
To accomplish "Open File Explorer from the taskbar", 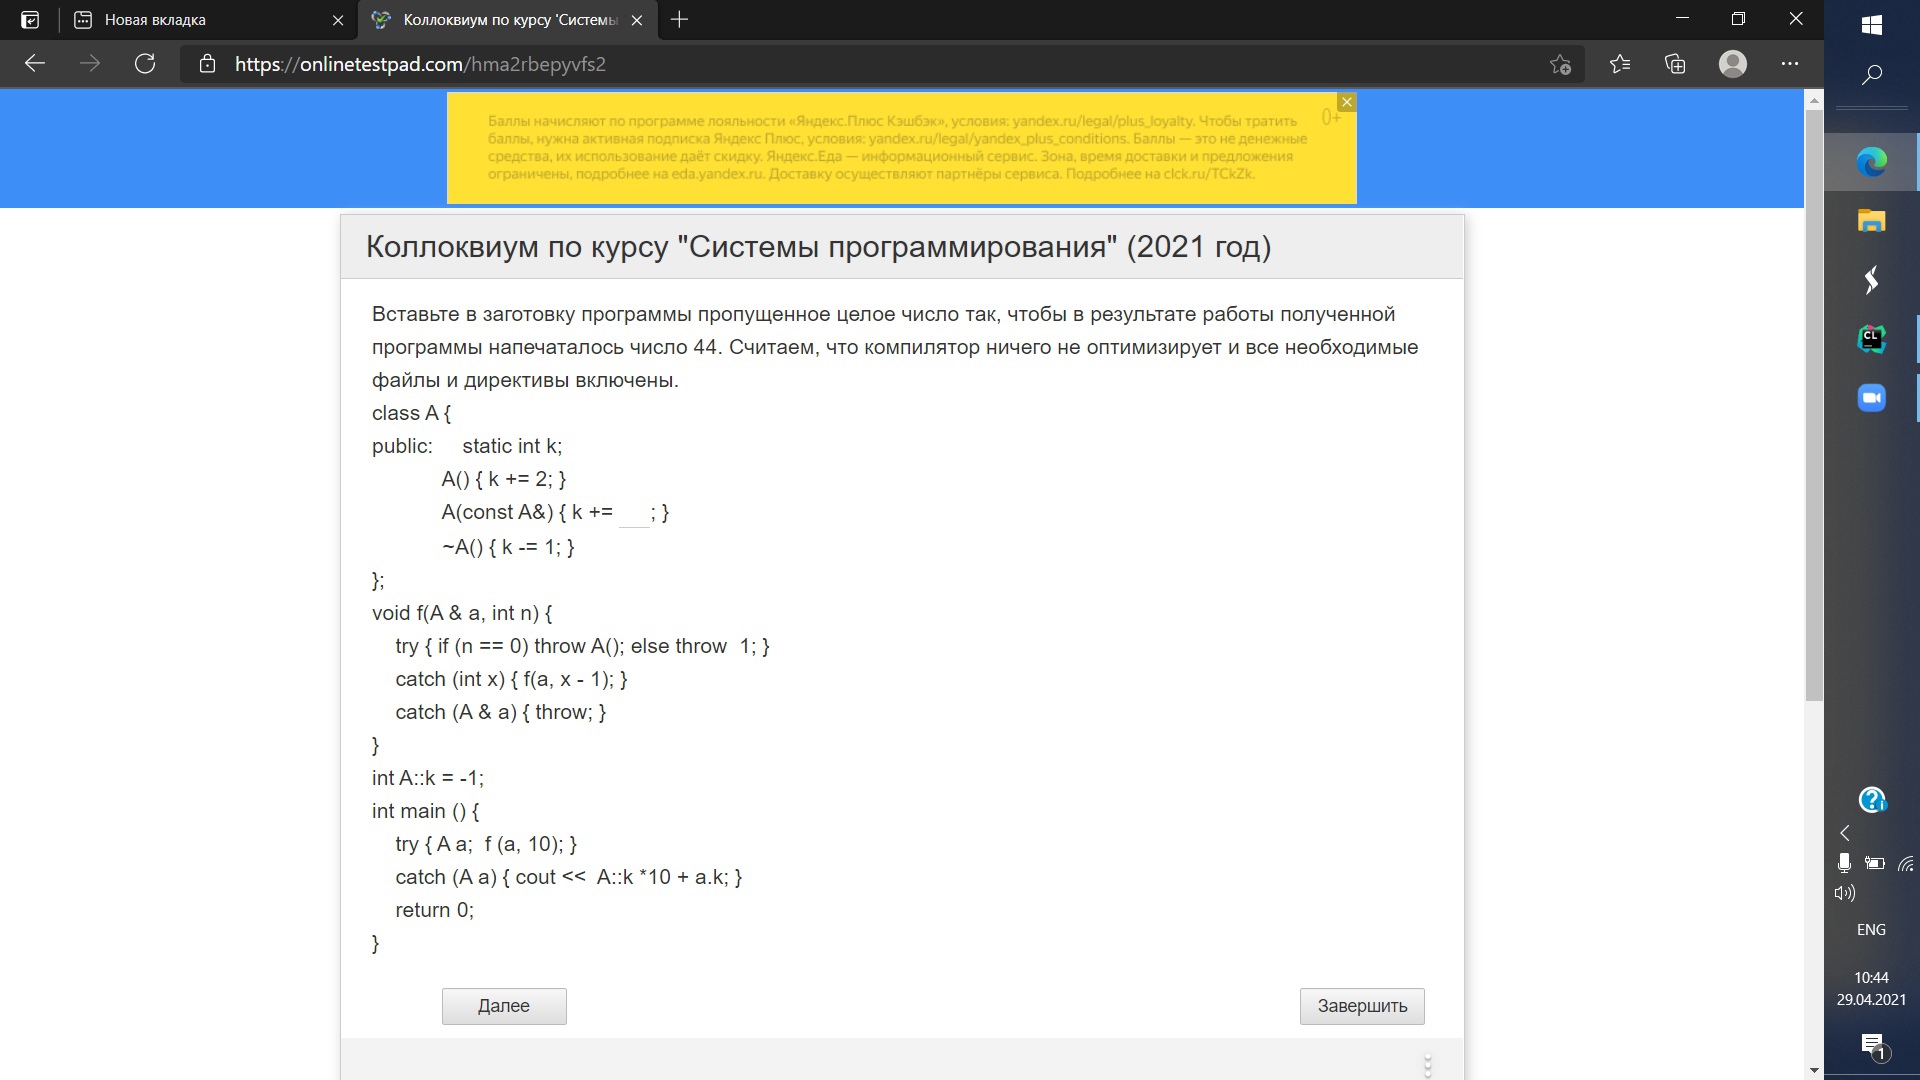I will (x=1872, y=220).
